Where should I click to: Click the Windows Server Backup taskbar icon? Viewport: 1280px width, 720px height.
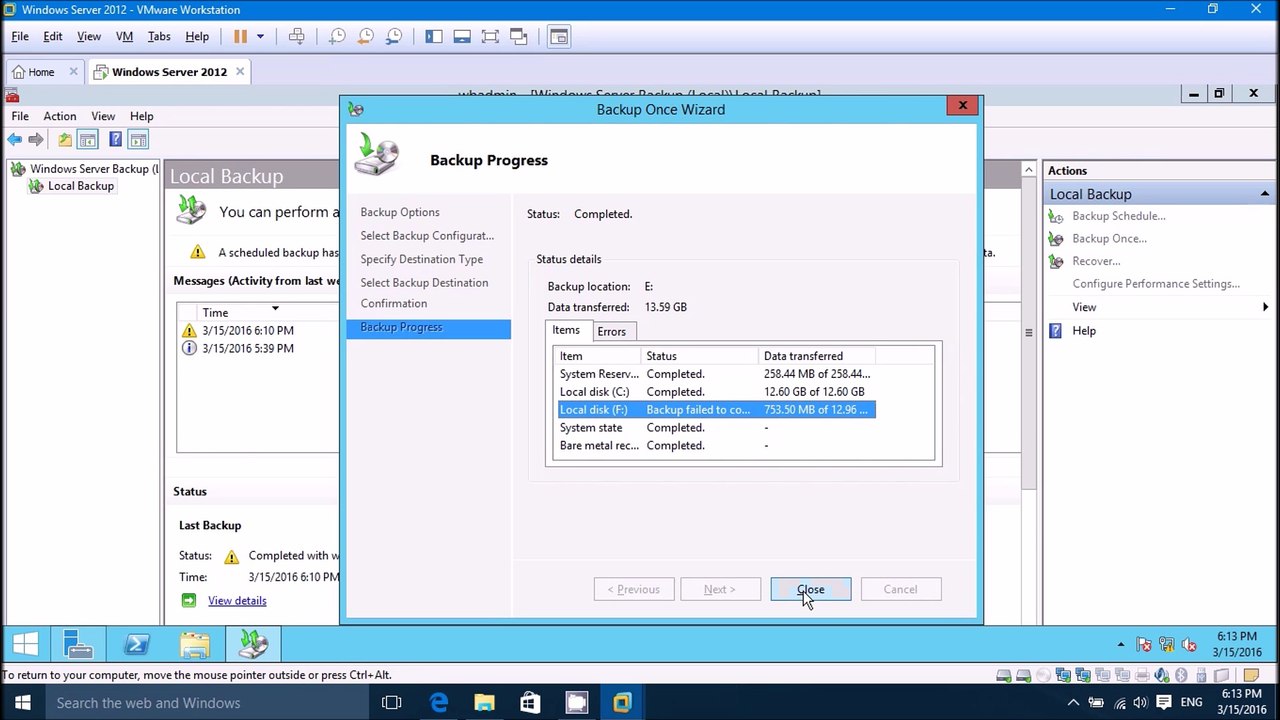click(253, 645)
